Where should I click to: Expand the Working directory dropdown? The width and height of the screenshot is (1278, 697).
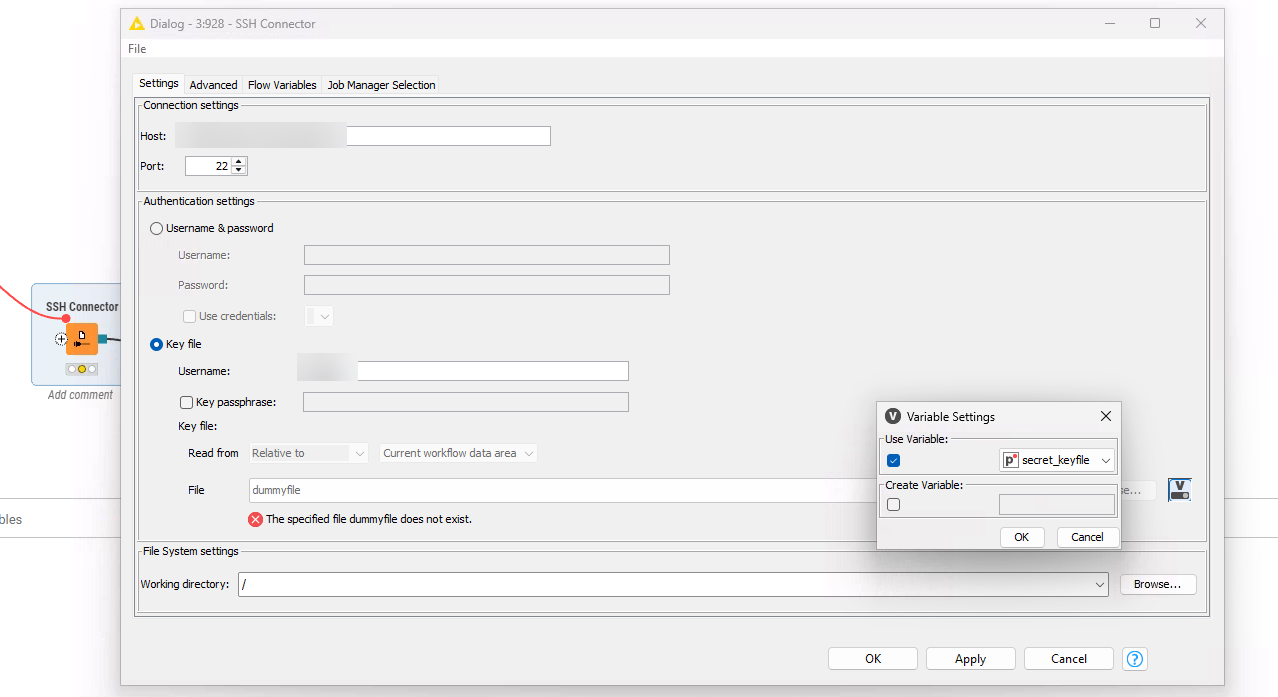pyautogui.click(x=1100, y=584)
